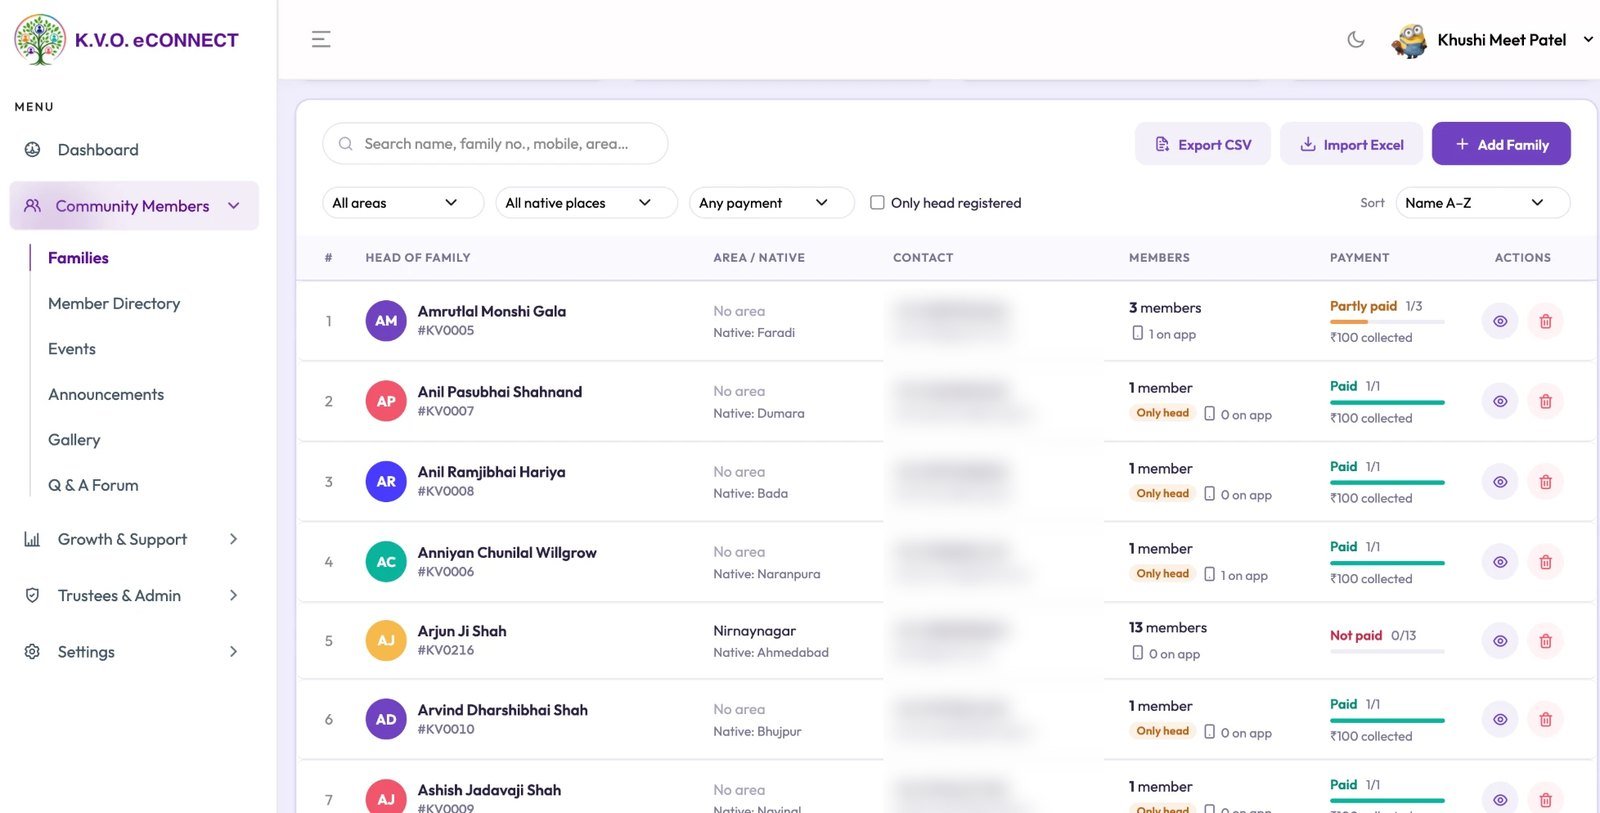
Task: Open the Any payment filter dropdown
Action: tap(772, 203)
